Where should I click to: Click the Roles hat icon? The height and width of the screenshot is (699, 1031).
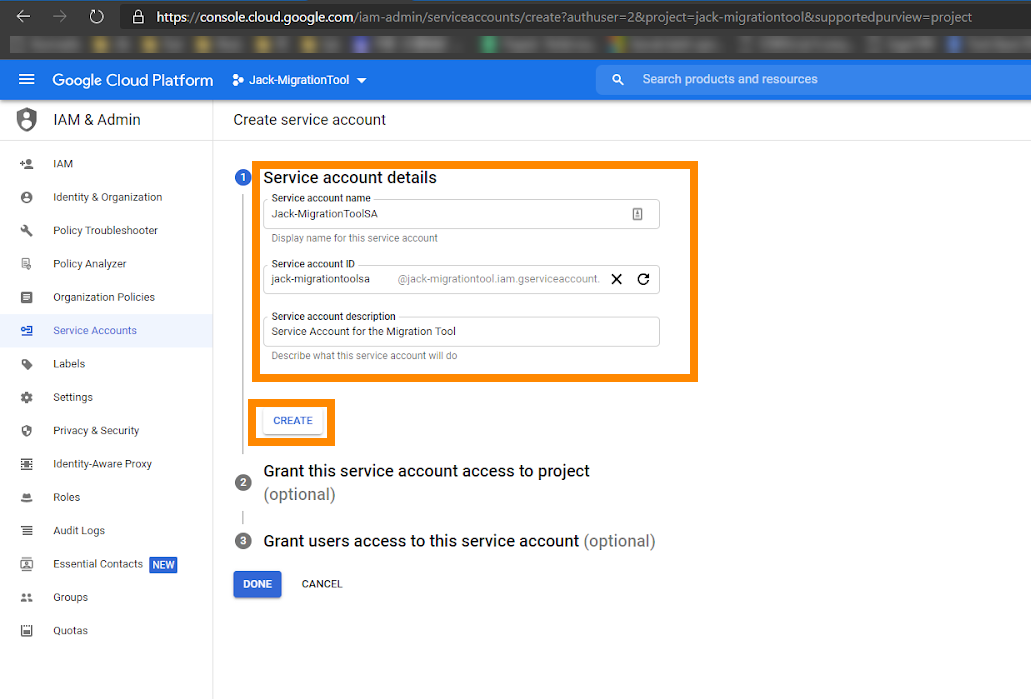pyautogui.click(x=26, y=497)
